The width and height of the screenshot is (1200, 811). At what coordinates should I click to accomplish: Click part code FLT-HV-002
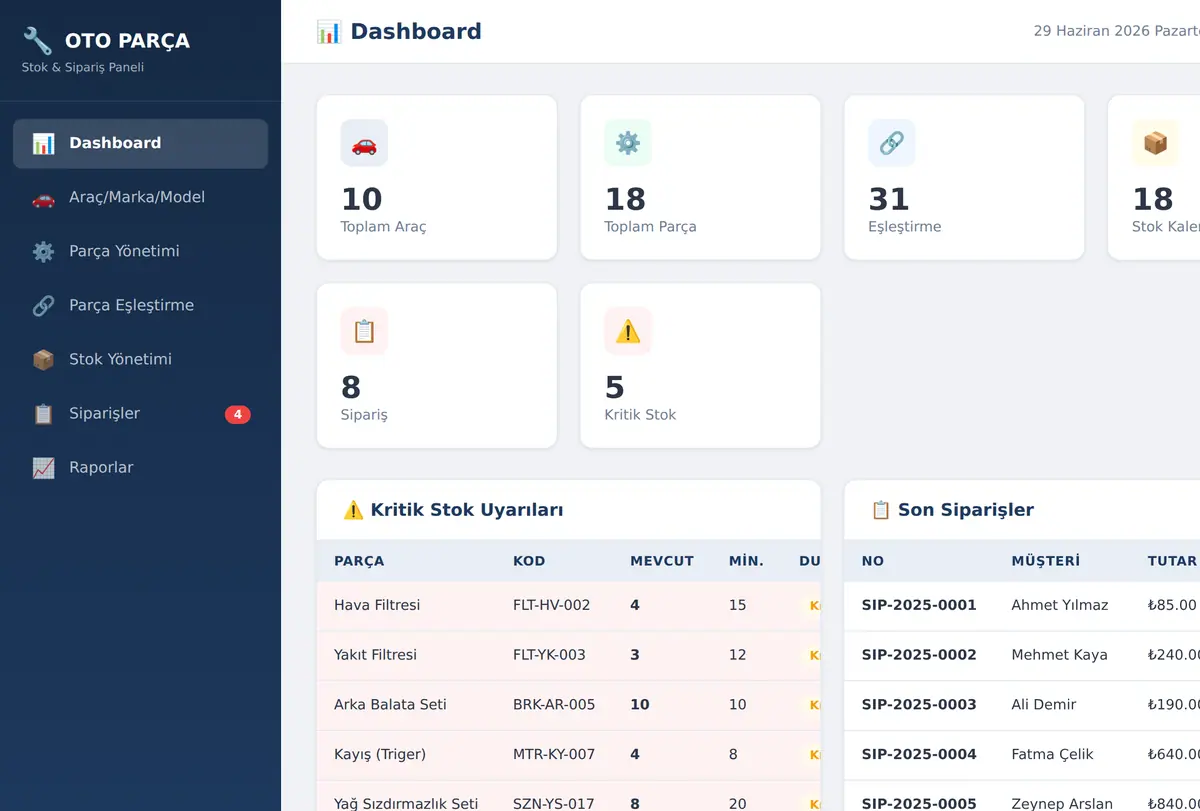pyautogui.click(x=552, y=605)
